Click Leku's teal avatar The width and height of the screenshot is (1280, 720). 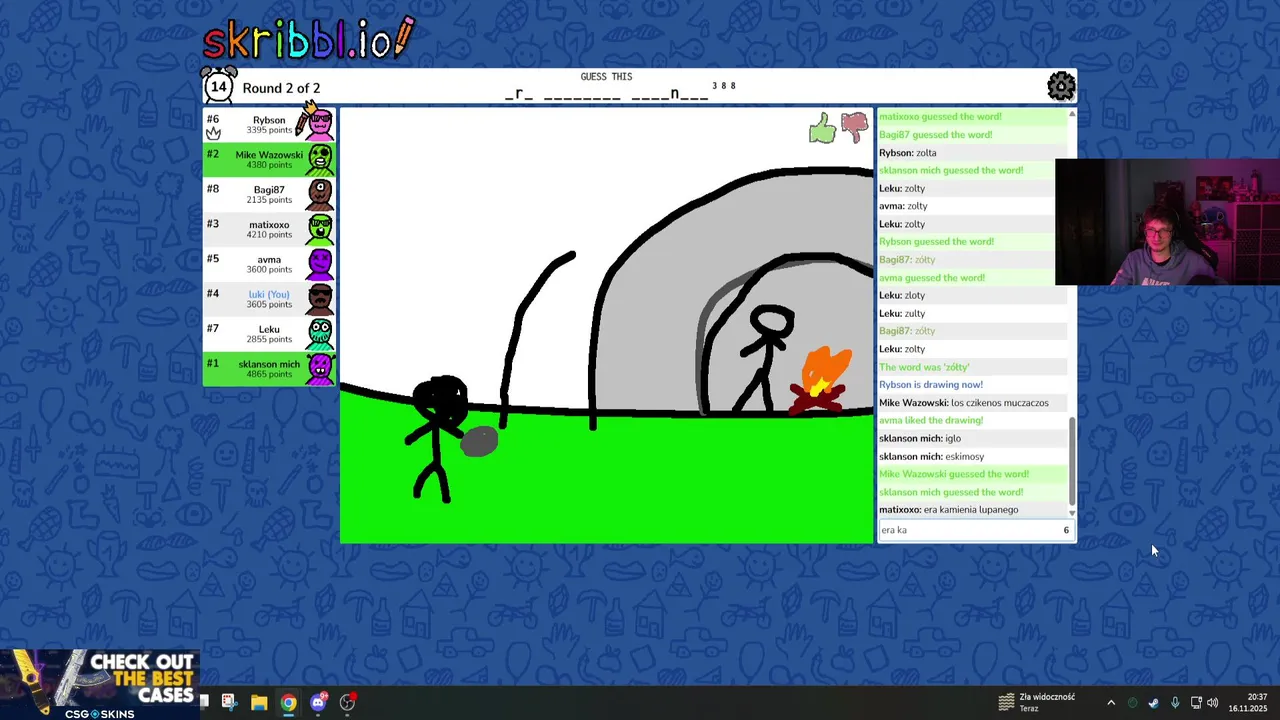320,334
